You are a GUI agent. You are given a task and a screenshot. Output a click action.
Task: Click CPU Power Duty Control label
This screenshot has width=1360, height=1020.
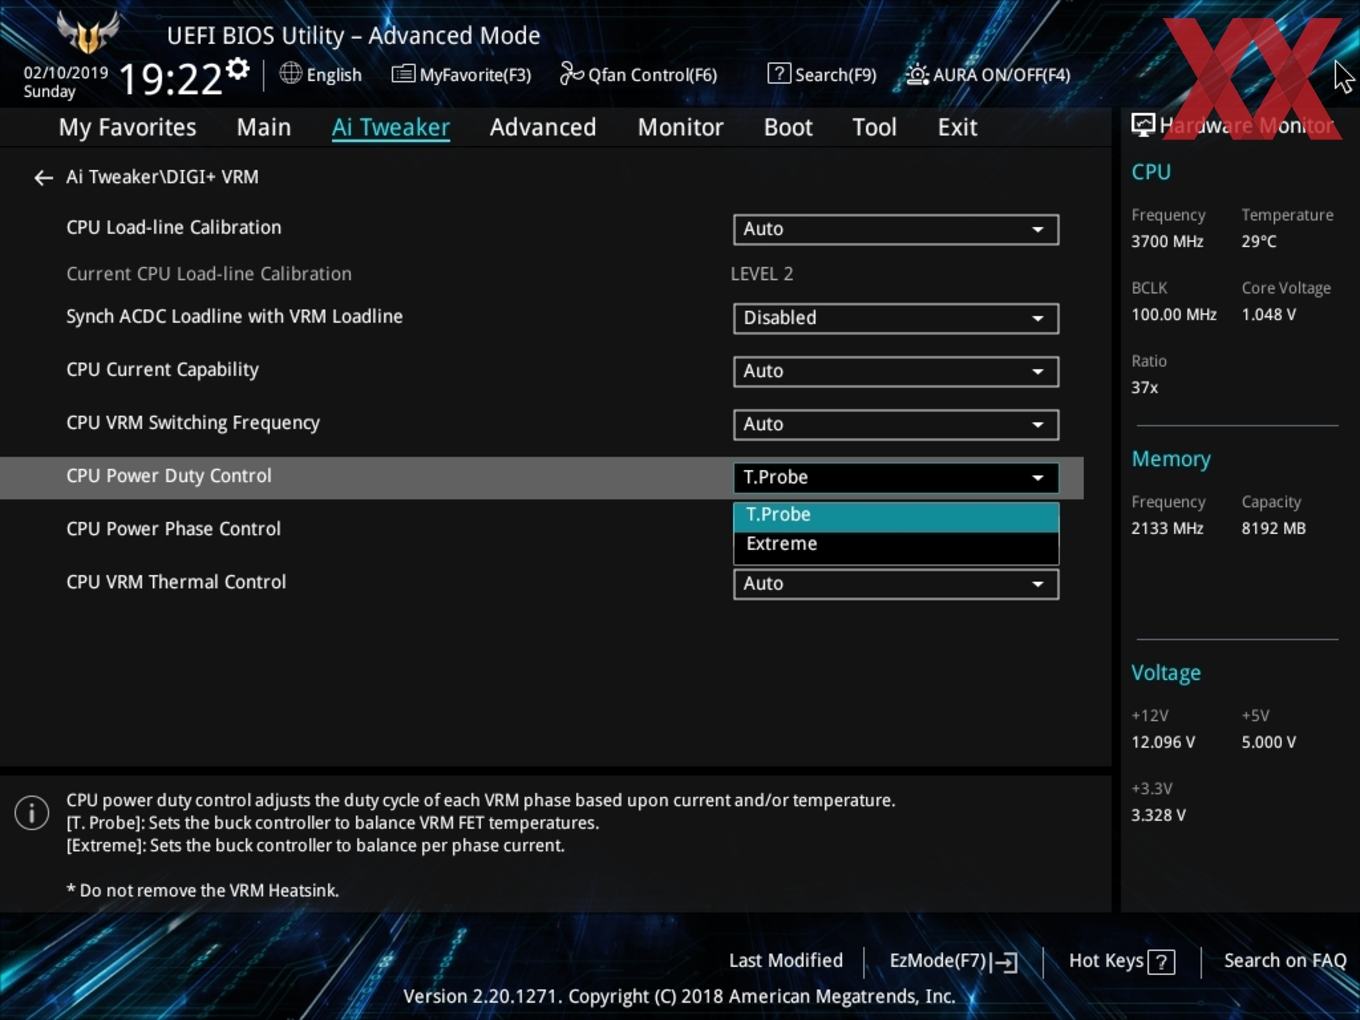pos(168,476)
